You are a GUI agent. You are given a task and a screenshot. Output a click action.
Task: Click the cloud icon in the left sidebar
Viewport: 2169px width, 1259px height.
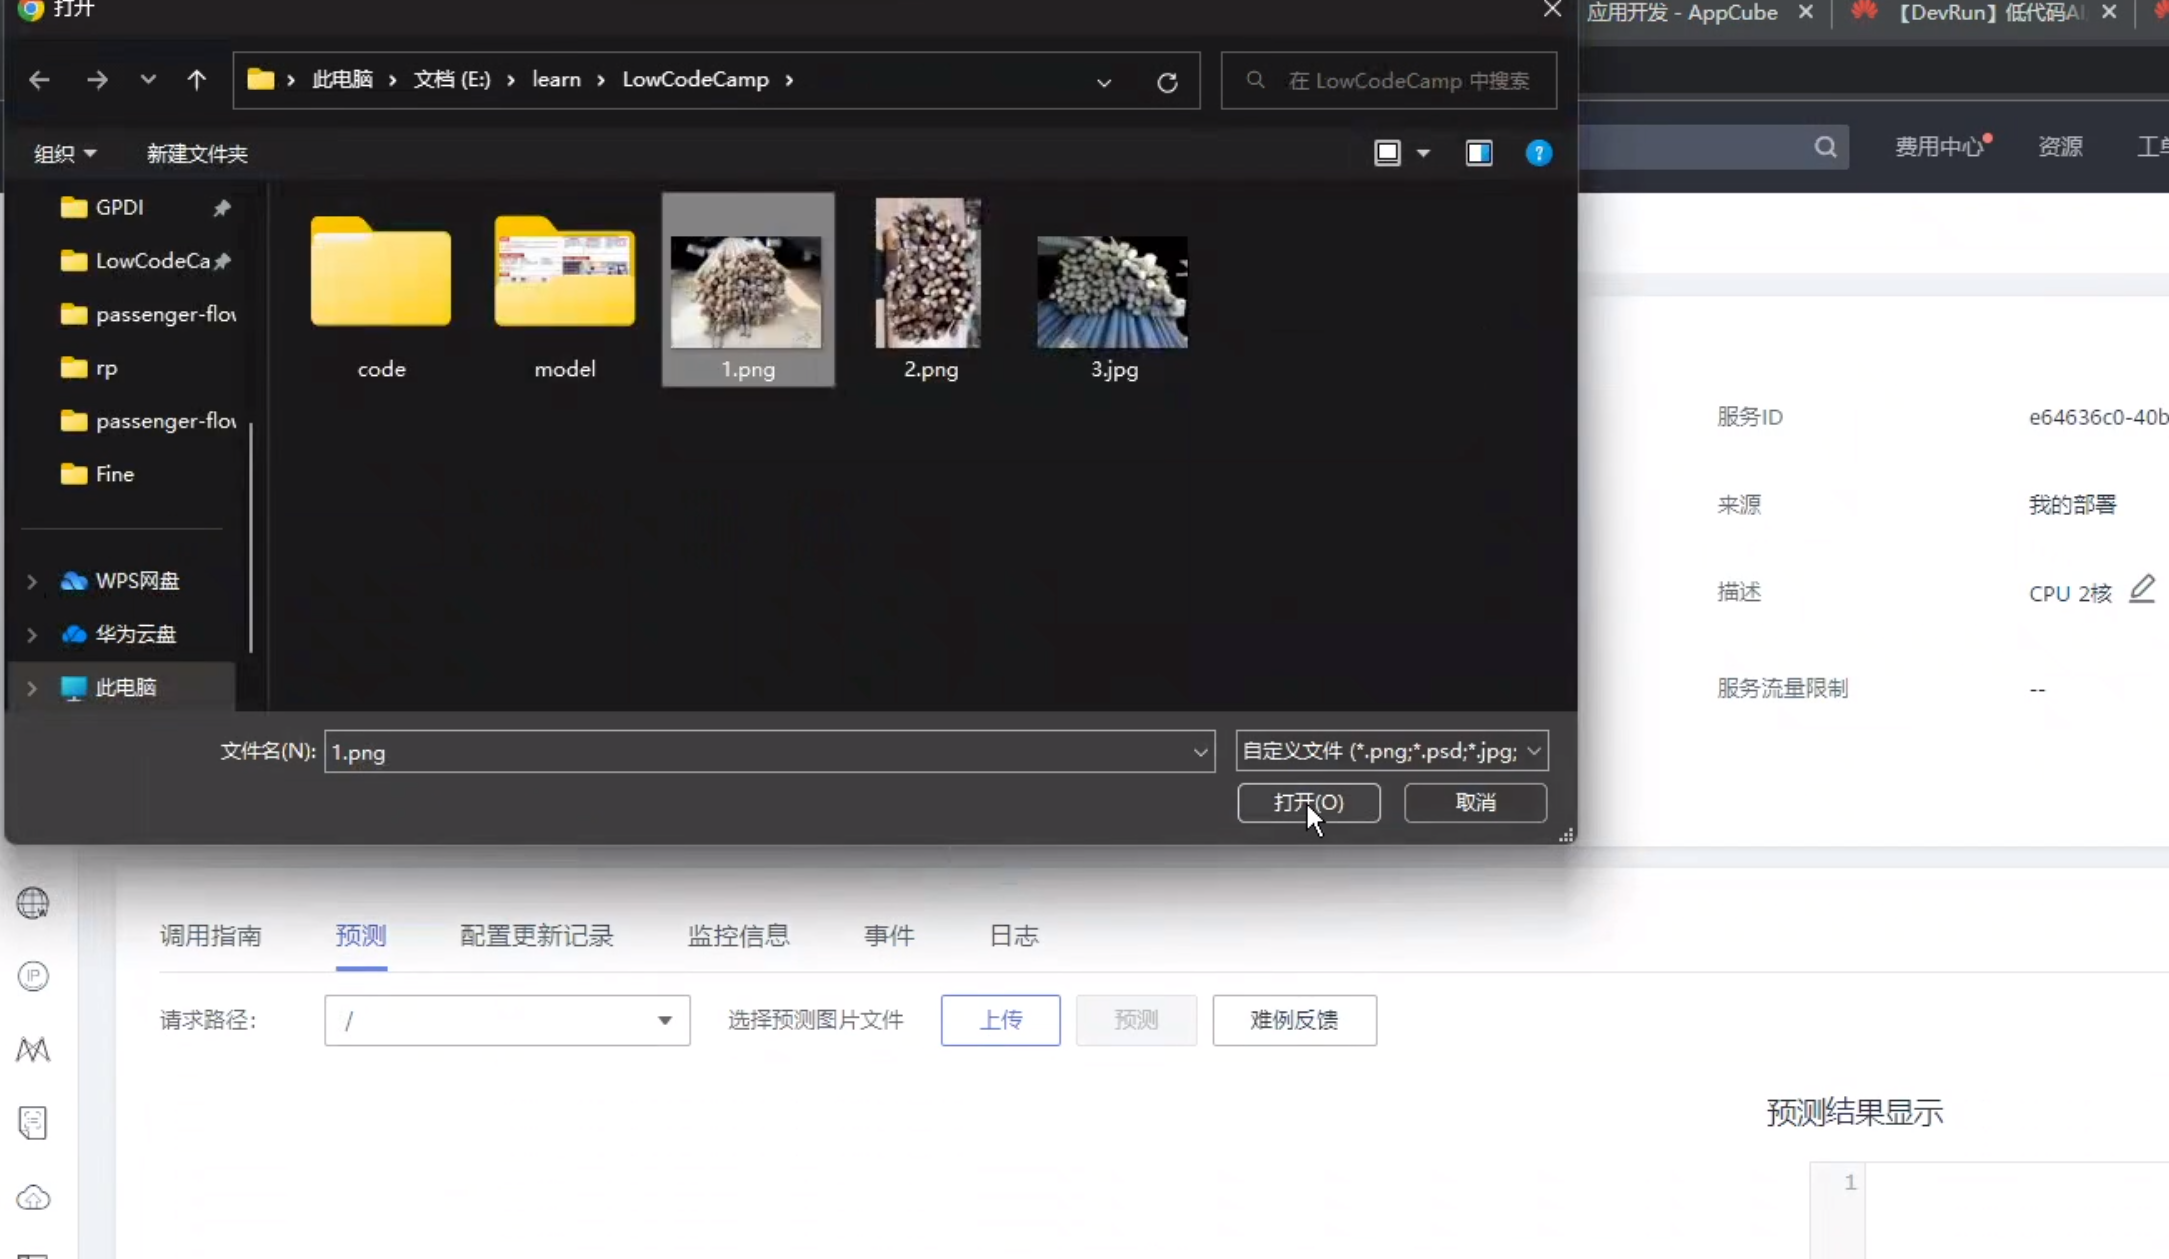[x=33, y=1197]
